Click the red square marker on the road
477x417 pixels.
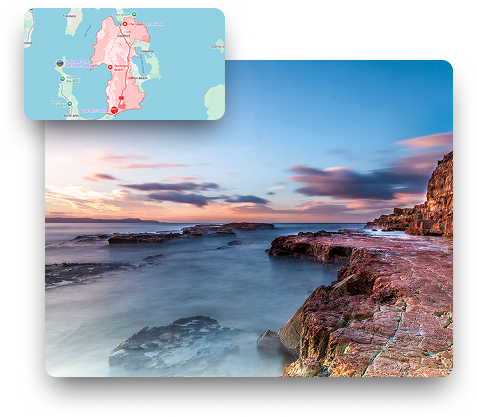121,98
